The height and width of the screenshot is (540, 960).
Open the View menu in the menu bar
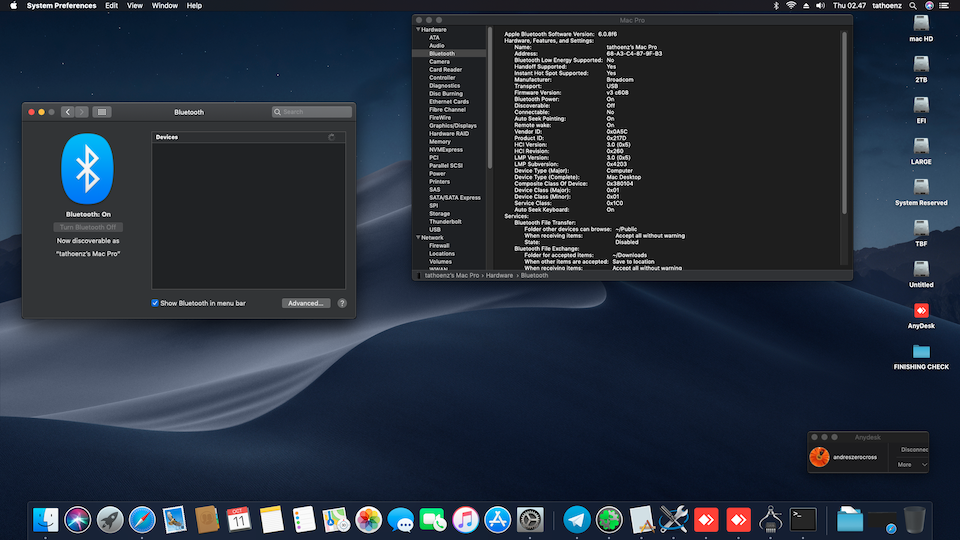[x=134, y=6]
